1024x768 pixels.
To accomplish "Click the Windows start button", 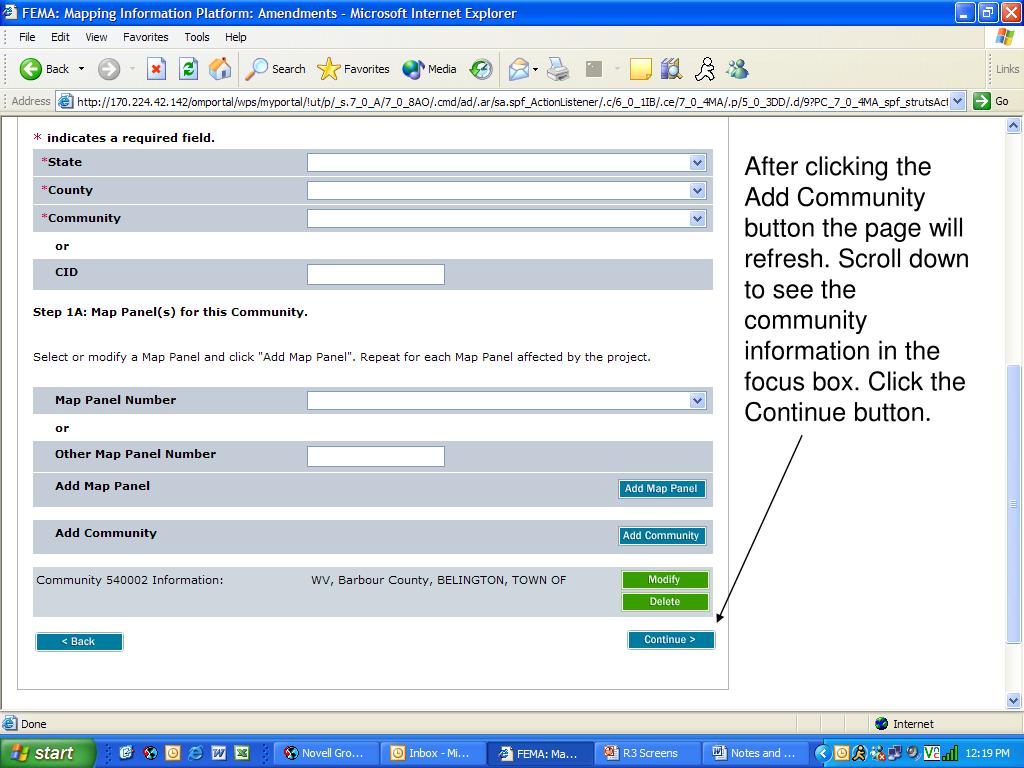I will point(47,753).
